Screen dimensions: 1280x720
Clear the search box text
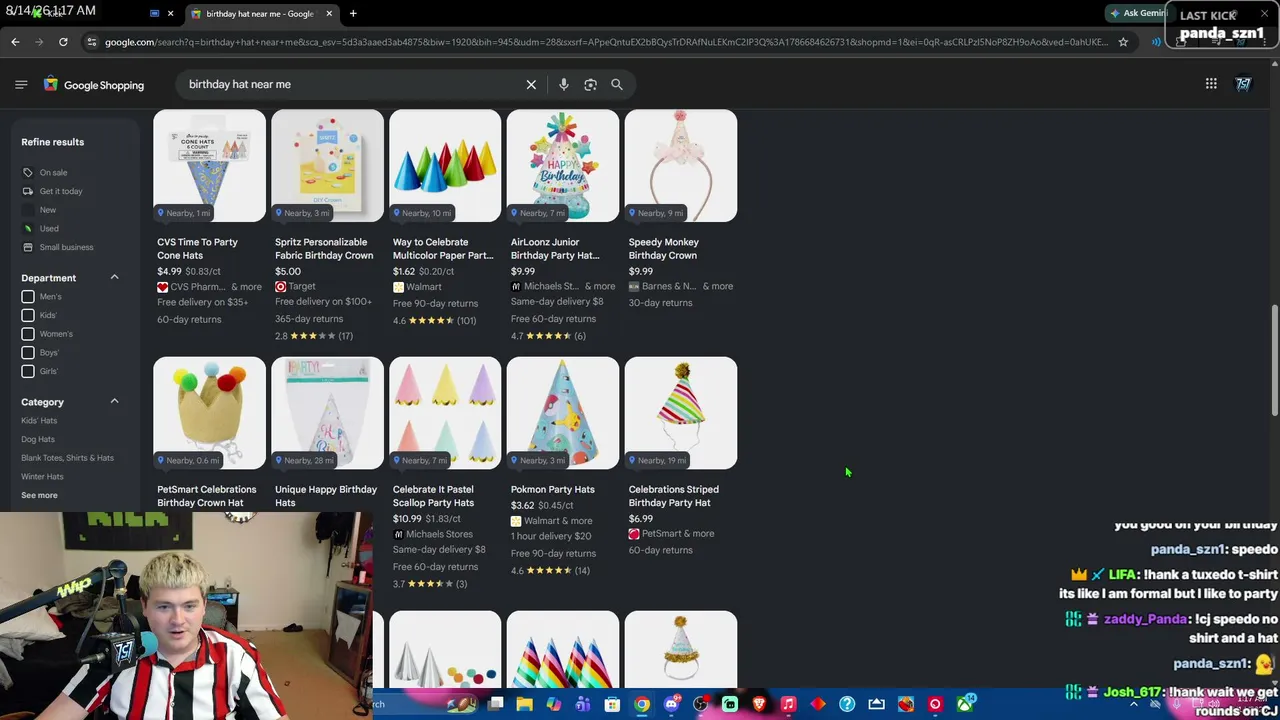pyautogui.click(x=531, y=84)
